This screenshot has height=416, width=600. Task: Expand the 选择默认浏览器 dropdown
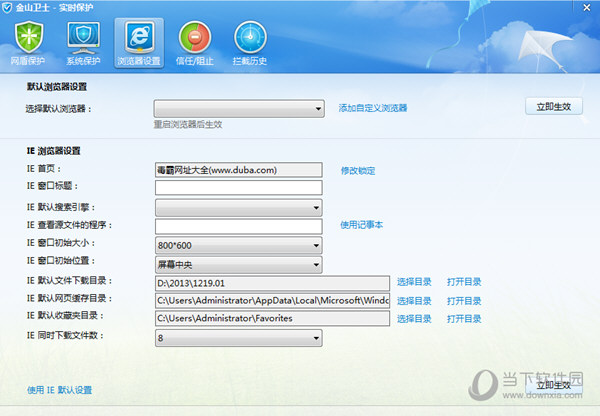239,108
